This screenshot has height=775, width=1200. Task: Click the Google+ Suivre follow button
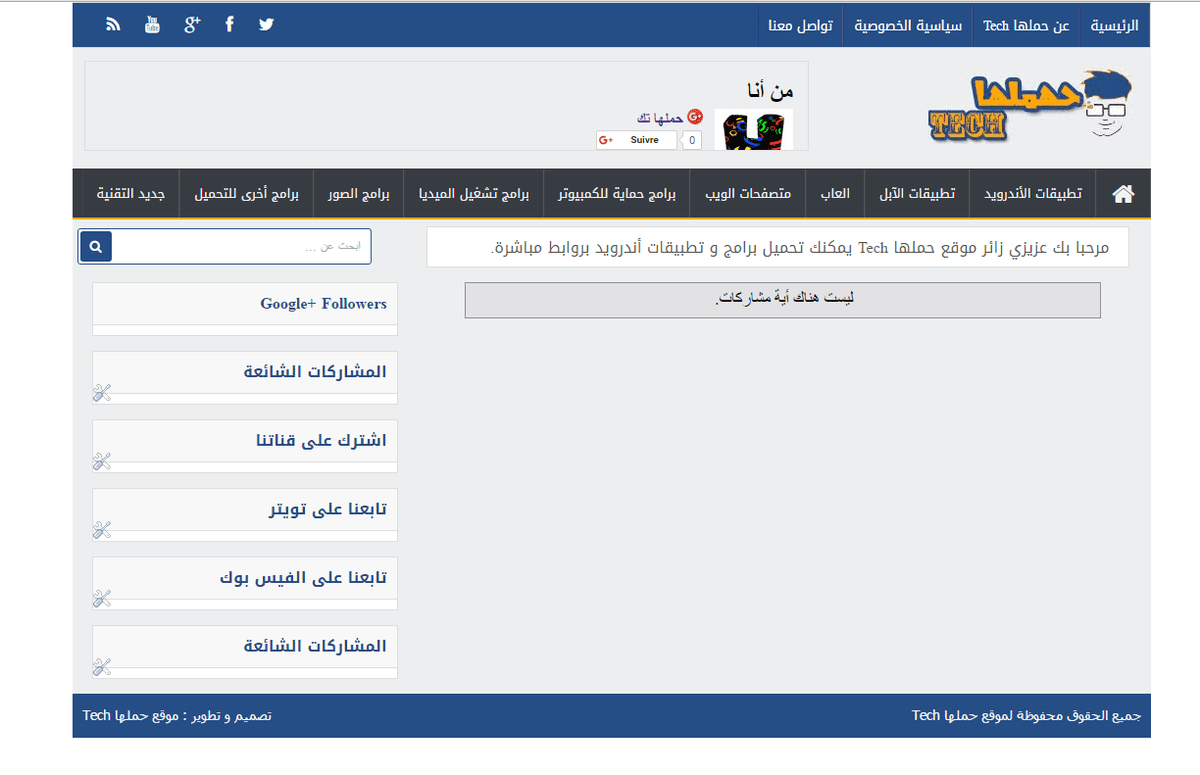[x=637, y=140]
